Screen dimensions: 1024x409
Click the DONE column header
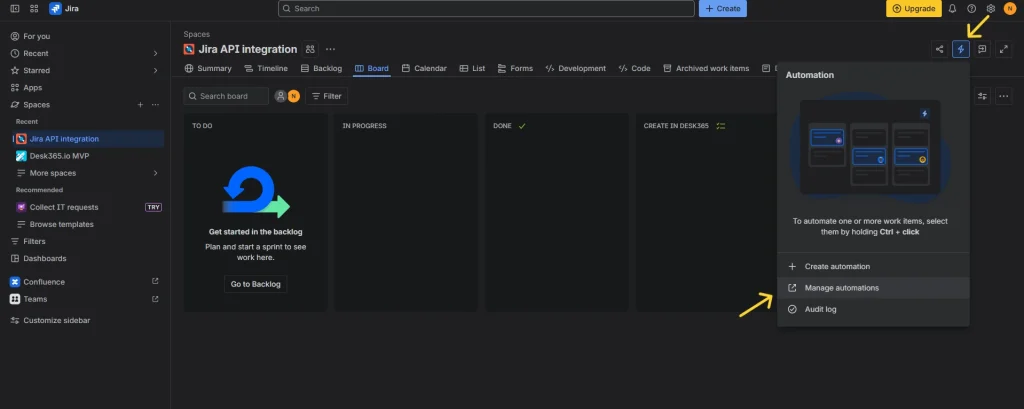point(502,125)
